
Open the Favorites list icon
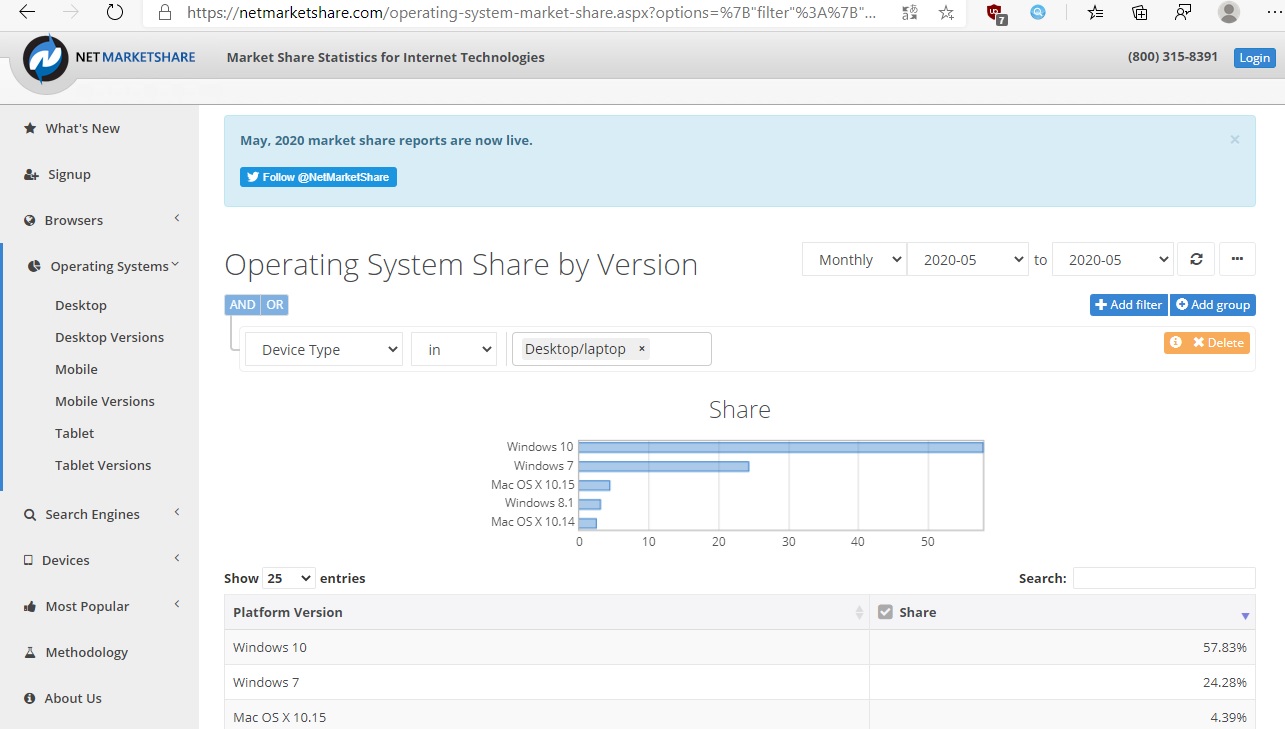[x=1096, y=13]
